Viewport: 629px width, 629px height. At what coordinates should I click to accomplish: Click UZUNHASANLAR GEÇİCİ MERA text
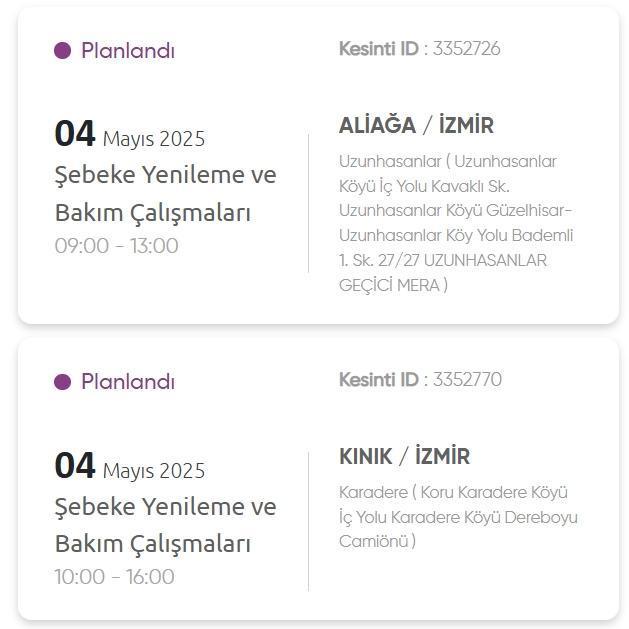click(x=443, y=273)
